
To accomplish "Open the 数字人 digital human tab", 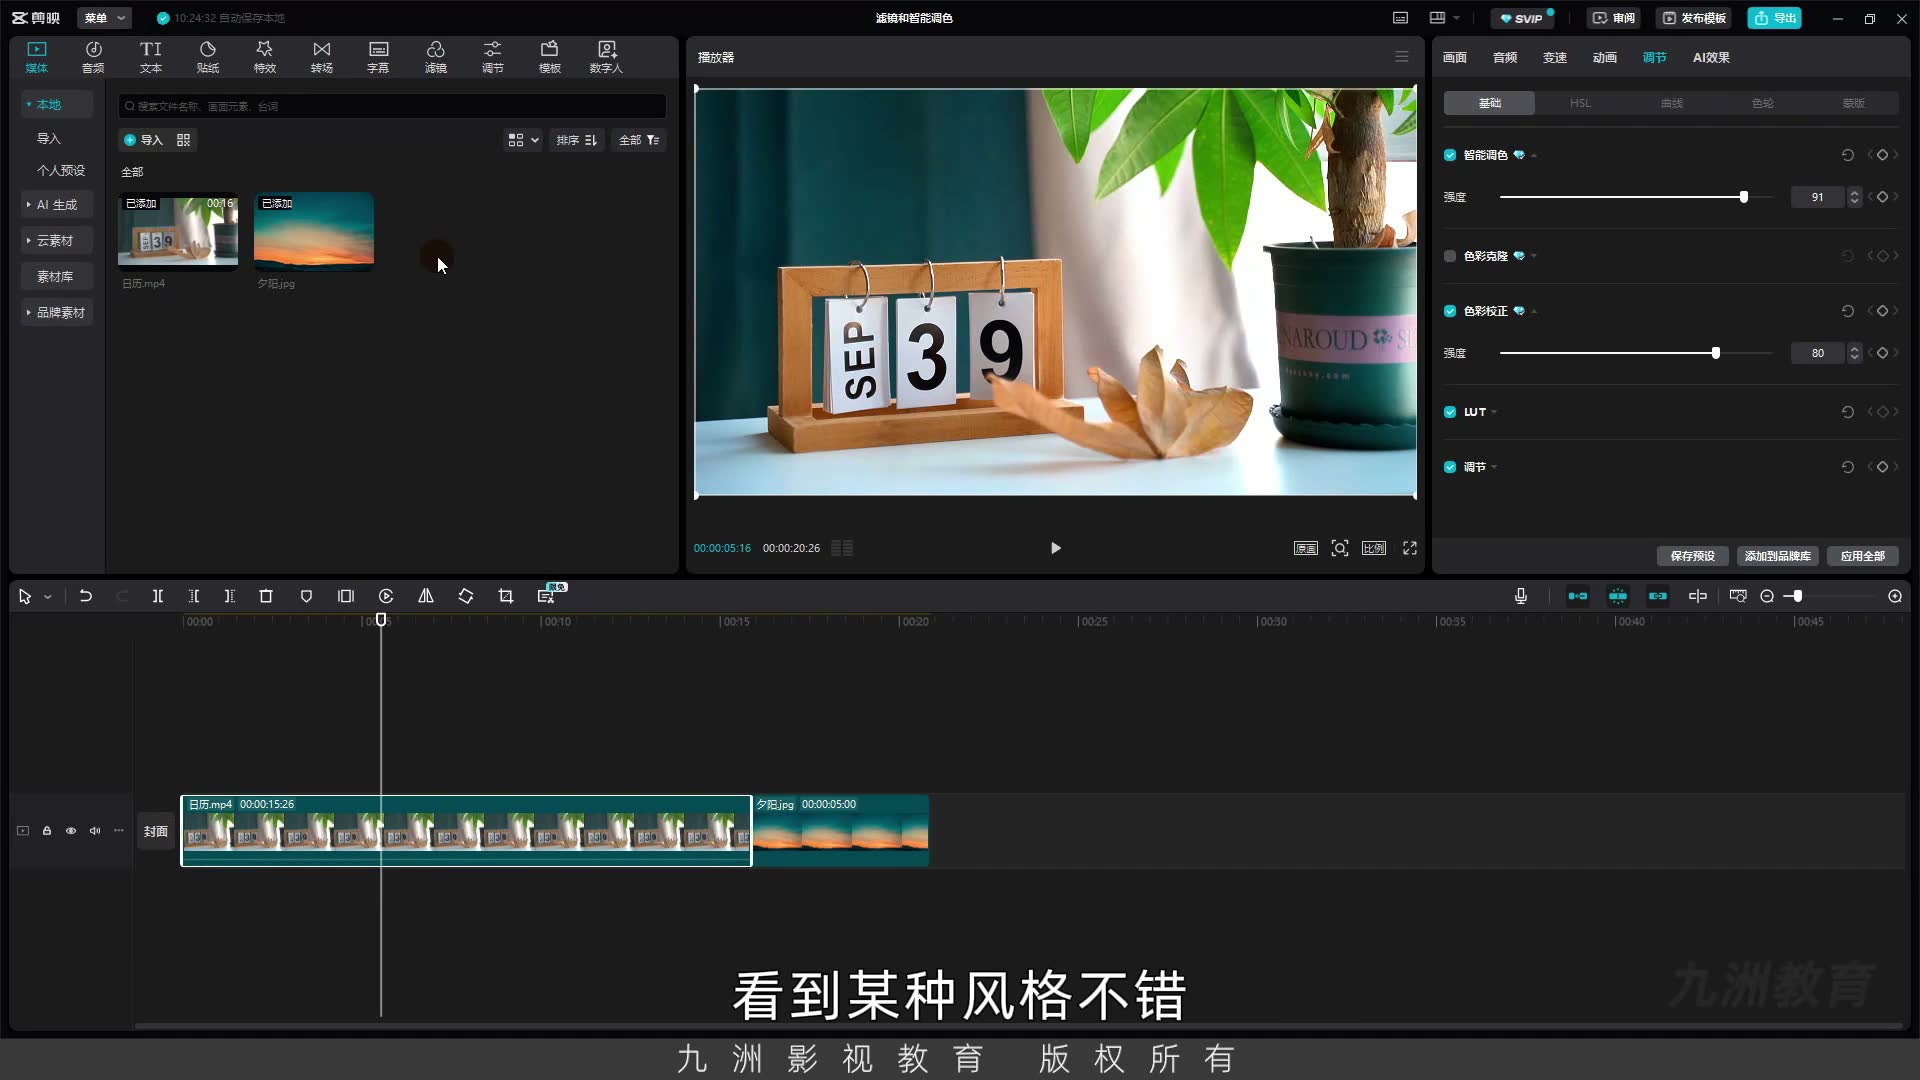I will click(x=606, y=57).
